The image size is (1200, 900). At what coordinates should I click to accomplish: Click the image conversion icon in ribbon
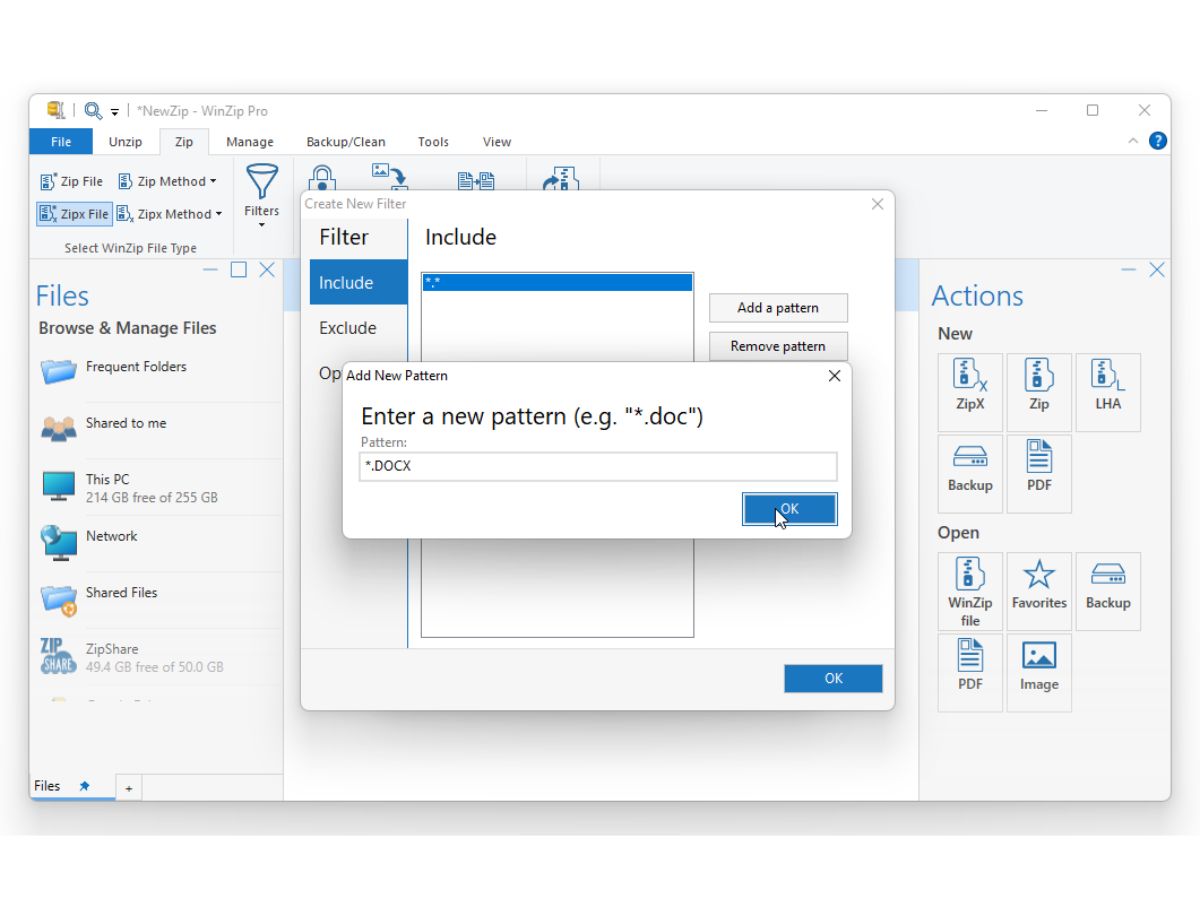tap(390, 177)
